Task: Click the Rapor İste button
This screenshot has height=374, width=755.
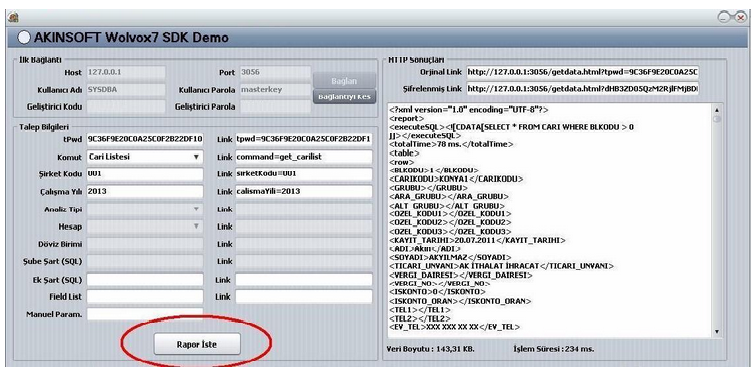Action: coord(196,344)
